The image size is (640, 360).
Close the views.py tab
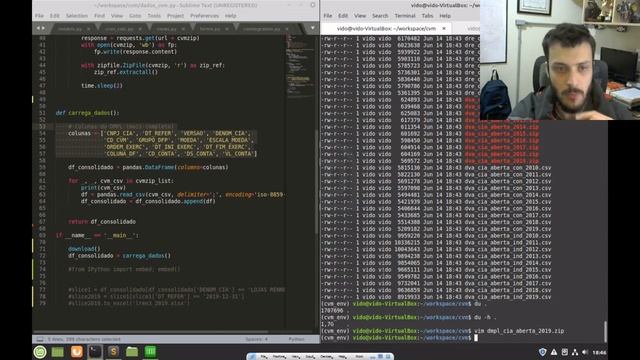tap(182, 29)
